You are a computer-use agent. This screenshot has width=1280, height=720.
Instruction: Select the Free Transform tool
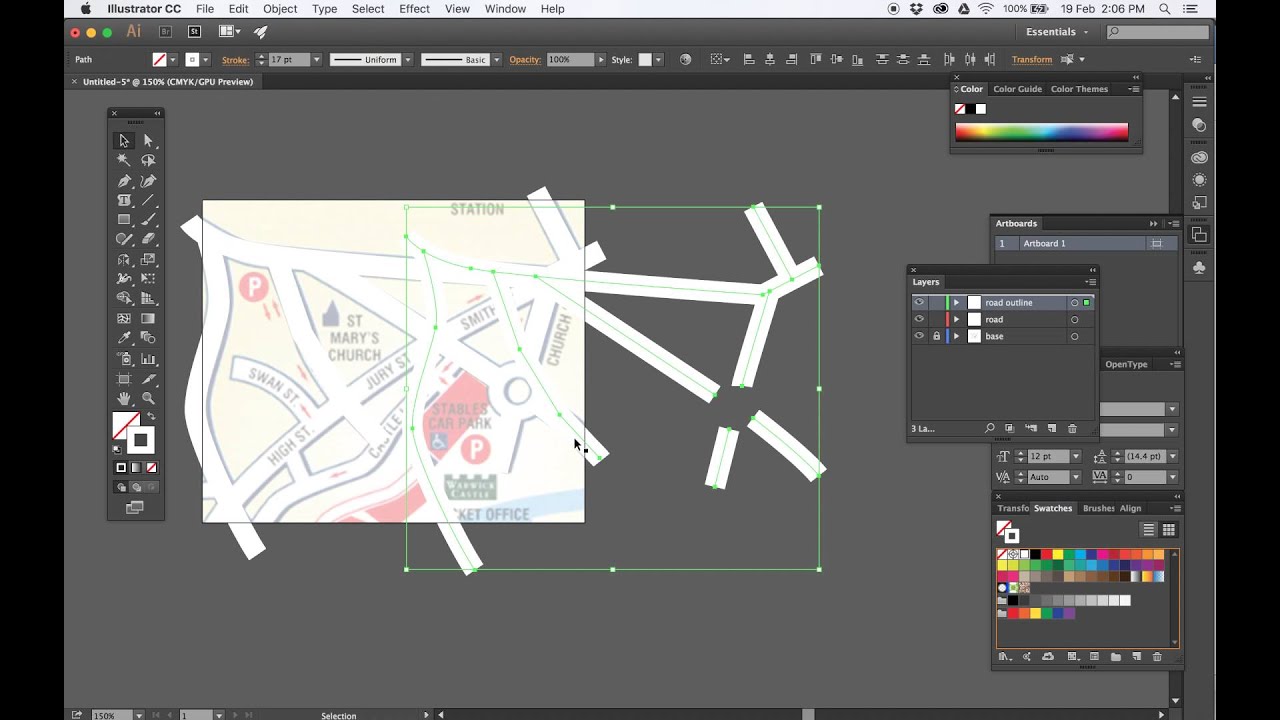[x=148, y=279]
